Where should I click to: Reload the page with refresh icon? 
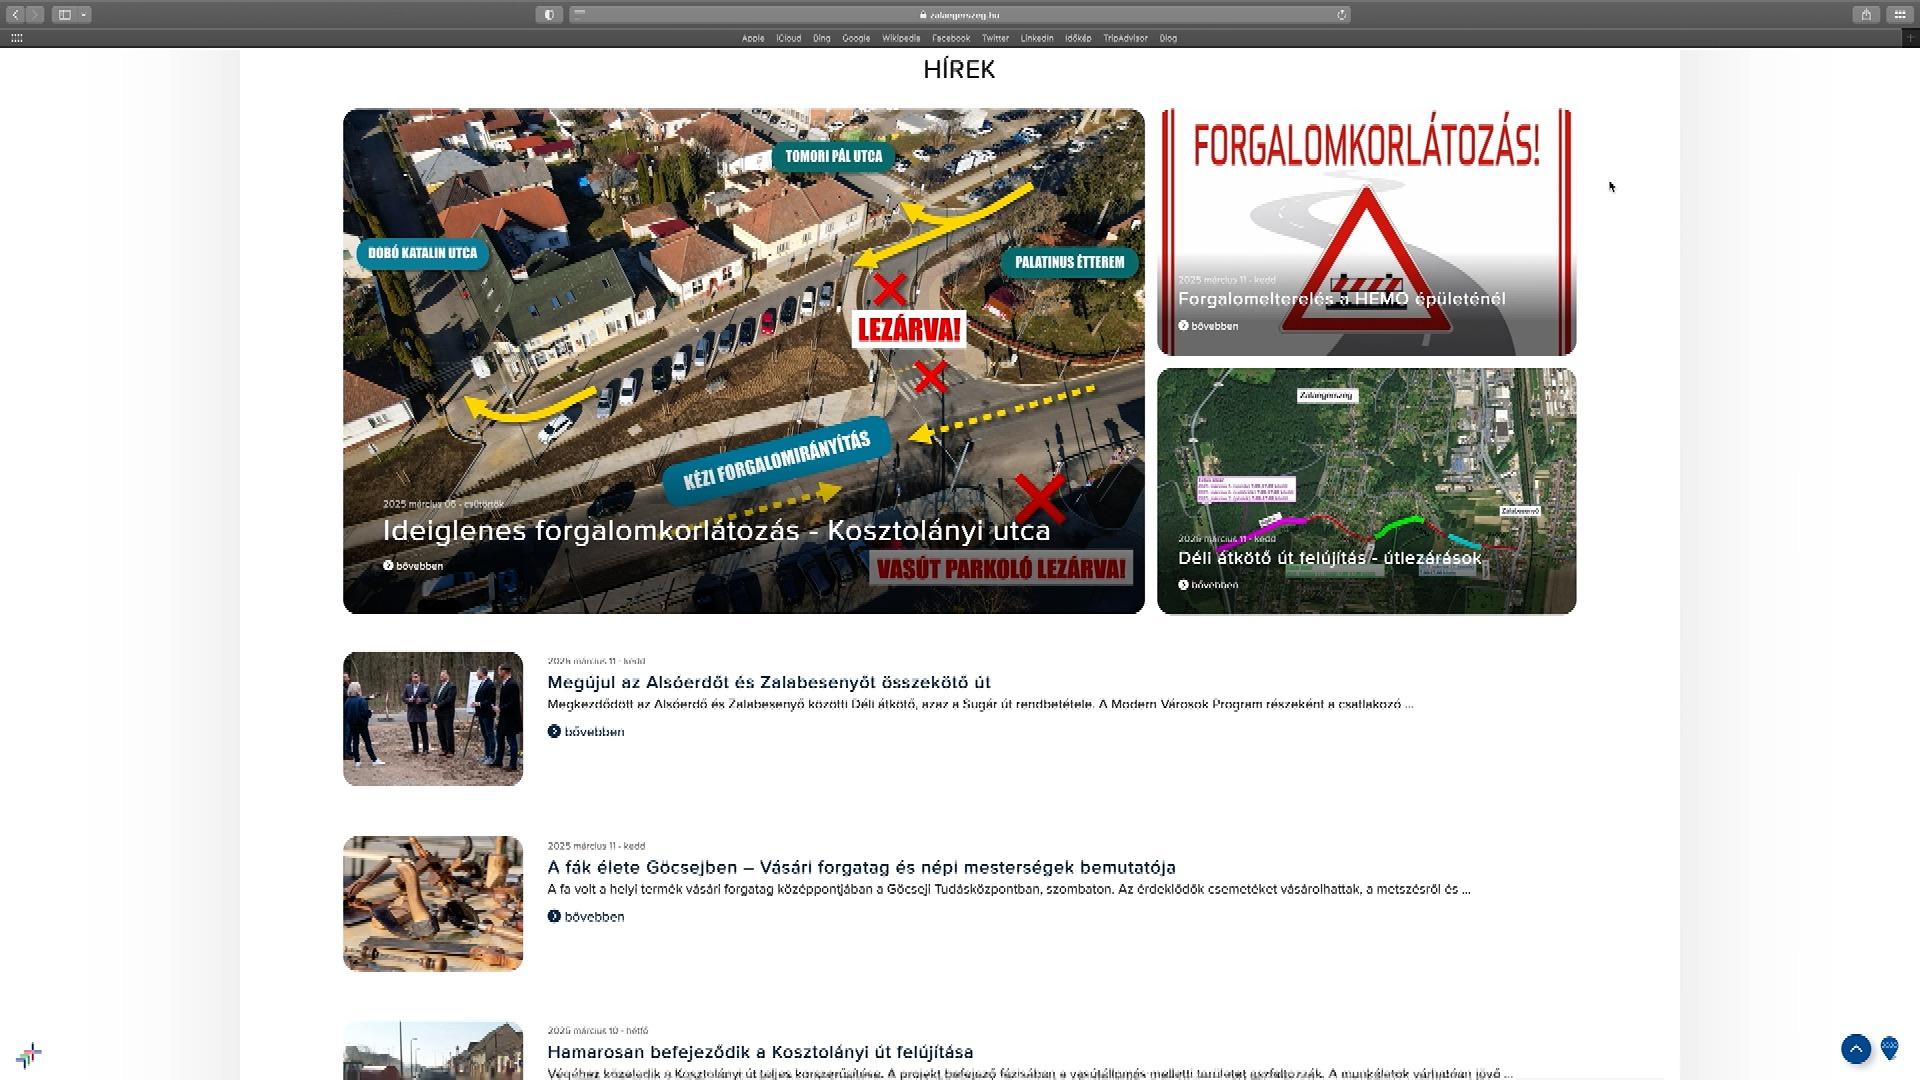pyautogui.click(x=1342, y=14)
